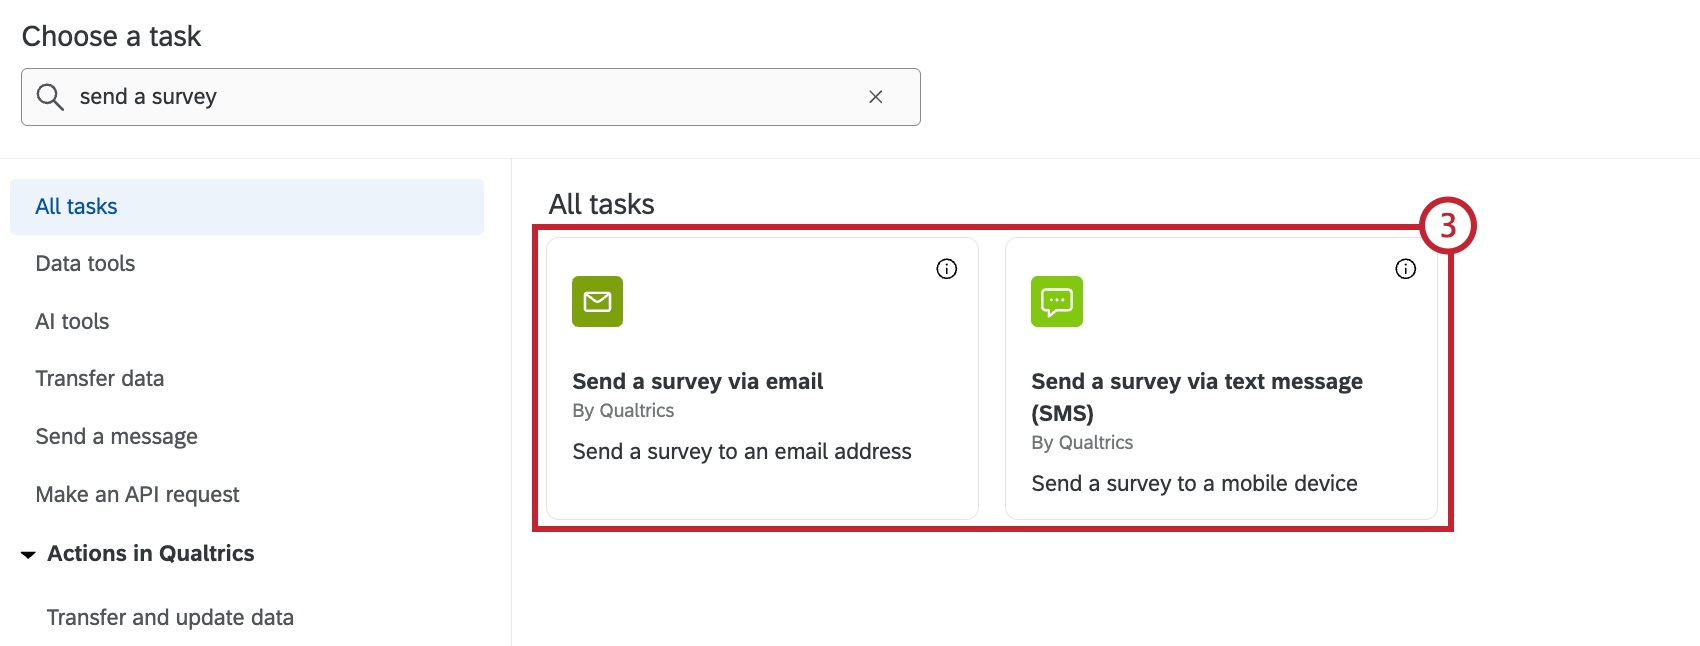Click "Send a survey to a mobile device" description

click(1194, 484)
